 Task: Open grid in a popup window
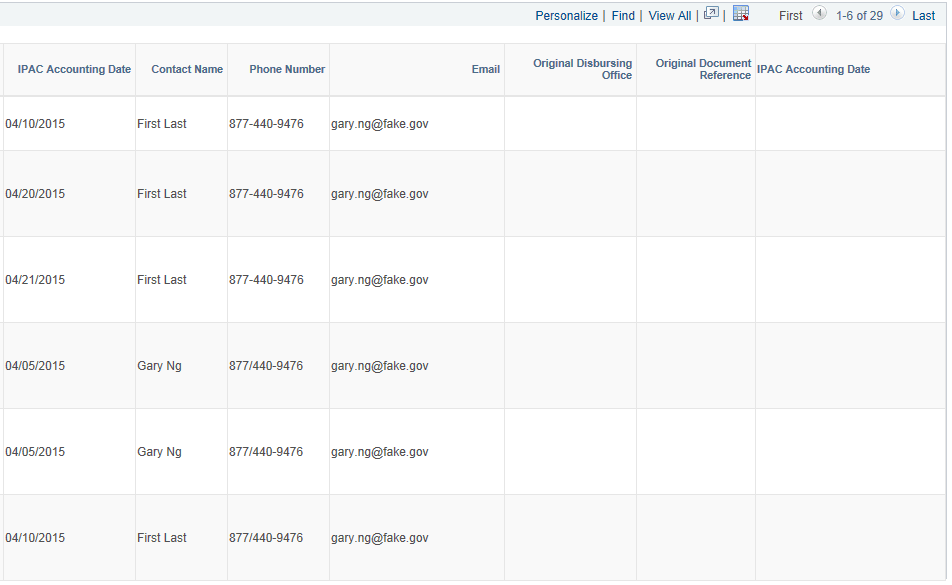pyautogui.click(x=710, y=12)
